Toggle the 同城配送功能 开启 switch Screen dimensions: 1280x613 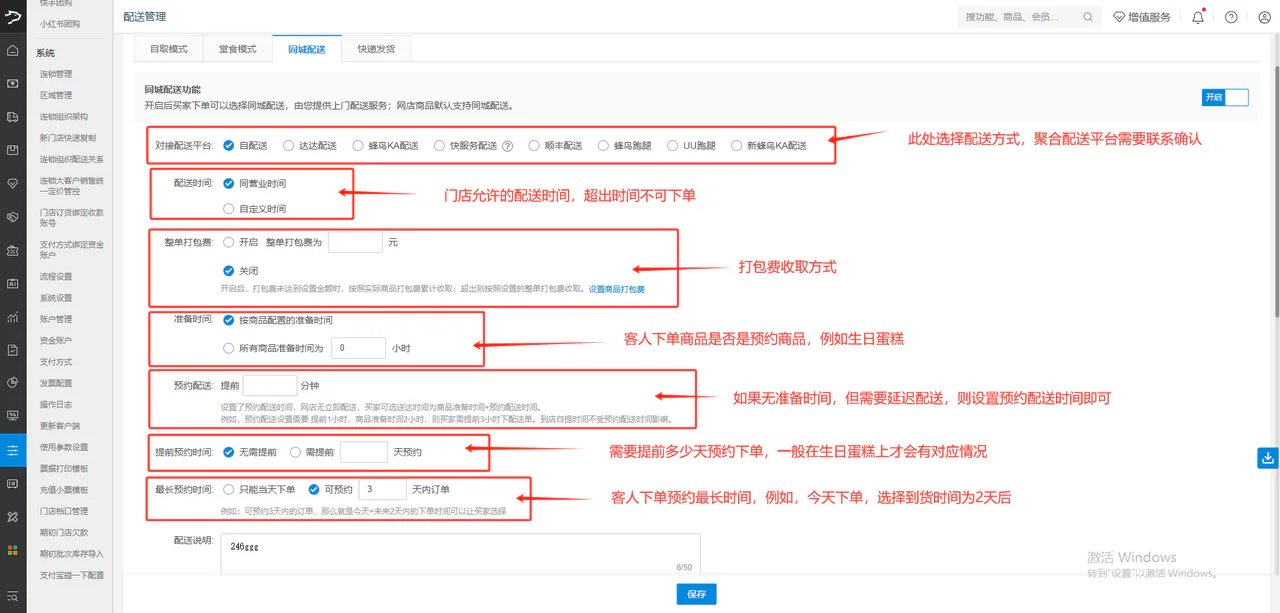(x=1225, y=97)
